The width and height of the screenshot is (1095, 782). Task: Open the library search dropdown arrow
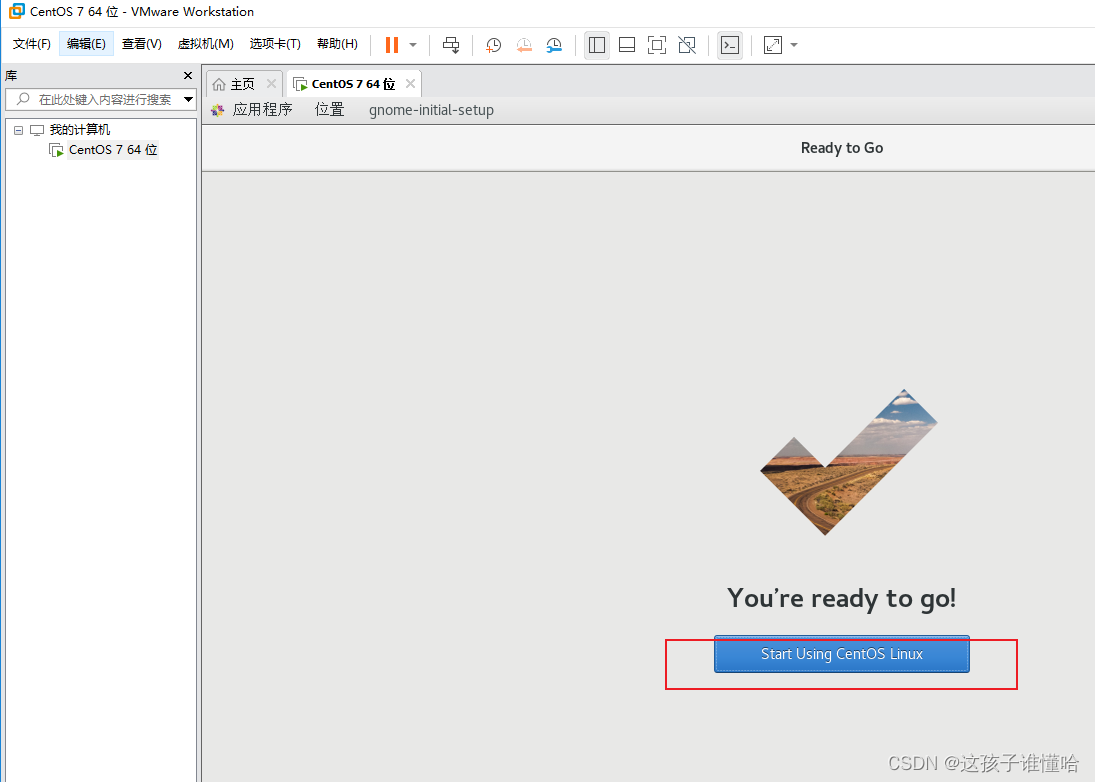[x=189, y=99]
